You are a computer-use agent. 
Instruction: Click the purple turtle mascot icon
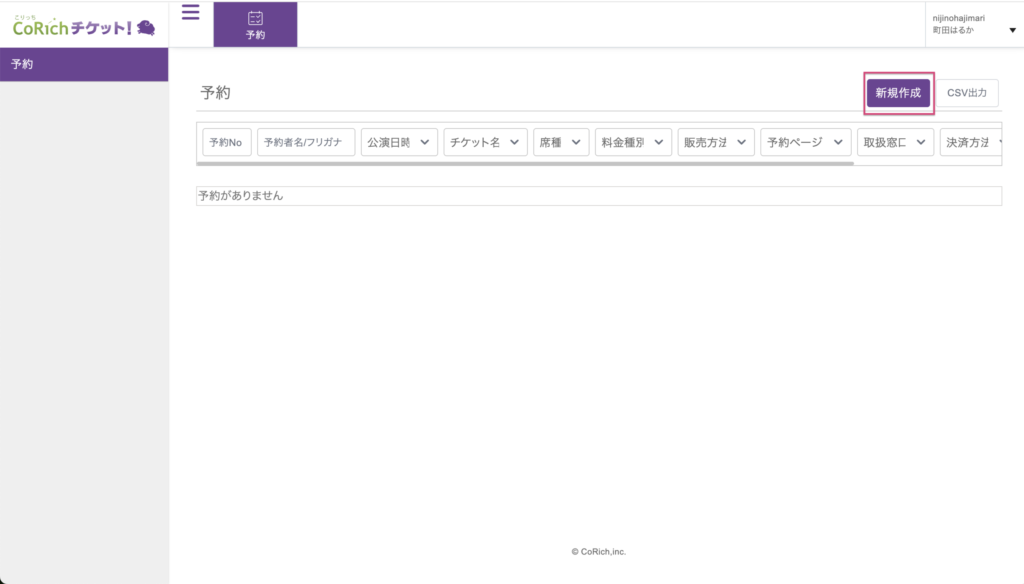coord(146,27)
